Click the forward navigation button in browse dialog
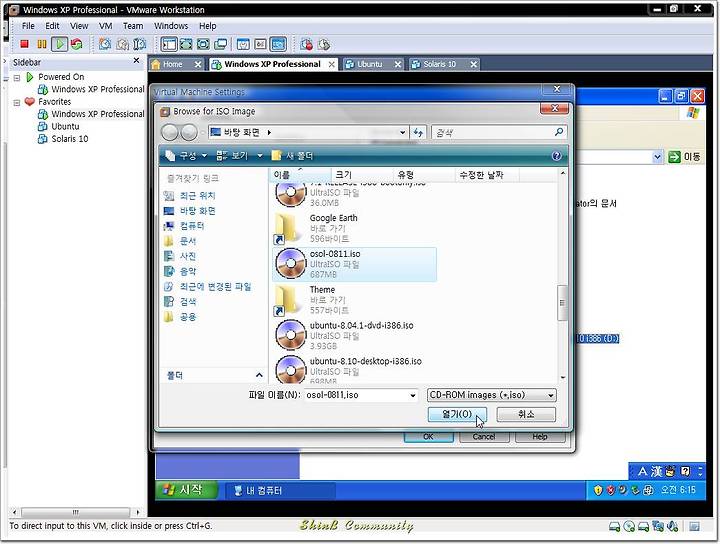Viewport: 720px width, 544px height. [x=189, y=133]
